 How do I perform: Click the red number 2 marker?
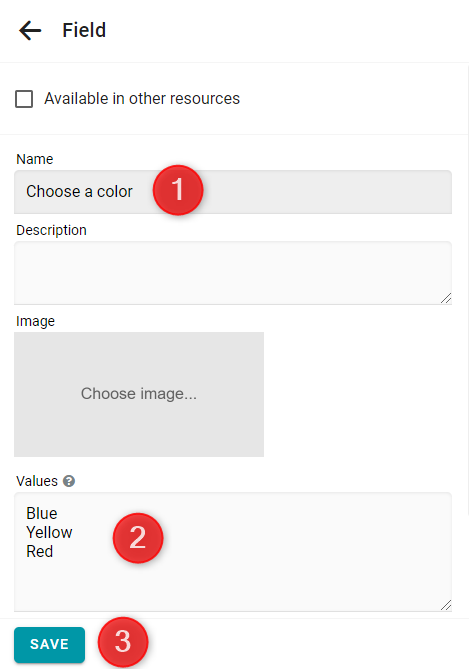(138, 538)
